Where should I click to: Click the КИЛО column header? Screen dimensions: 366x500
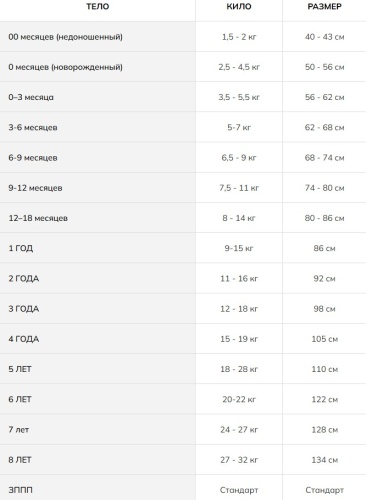click(x=239, y=7)
